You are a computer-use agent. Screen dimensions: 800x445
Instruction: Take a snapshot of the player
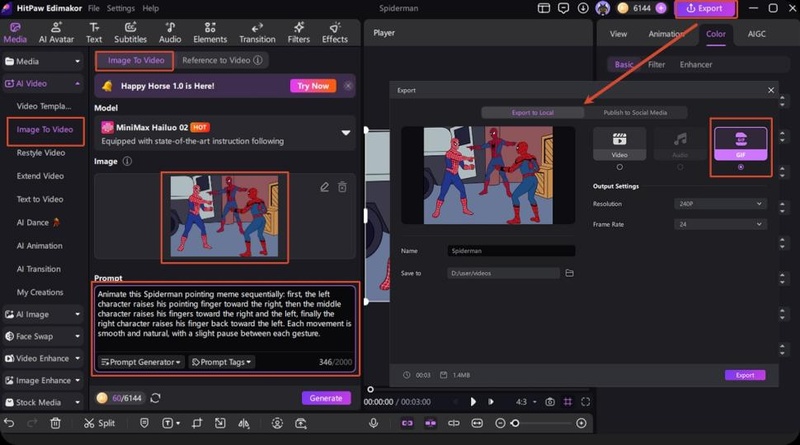550,402
